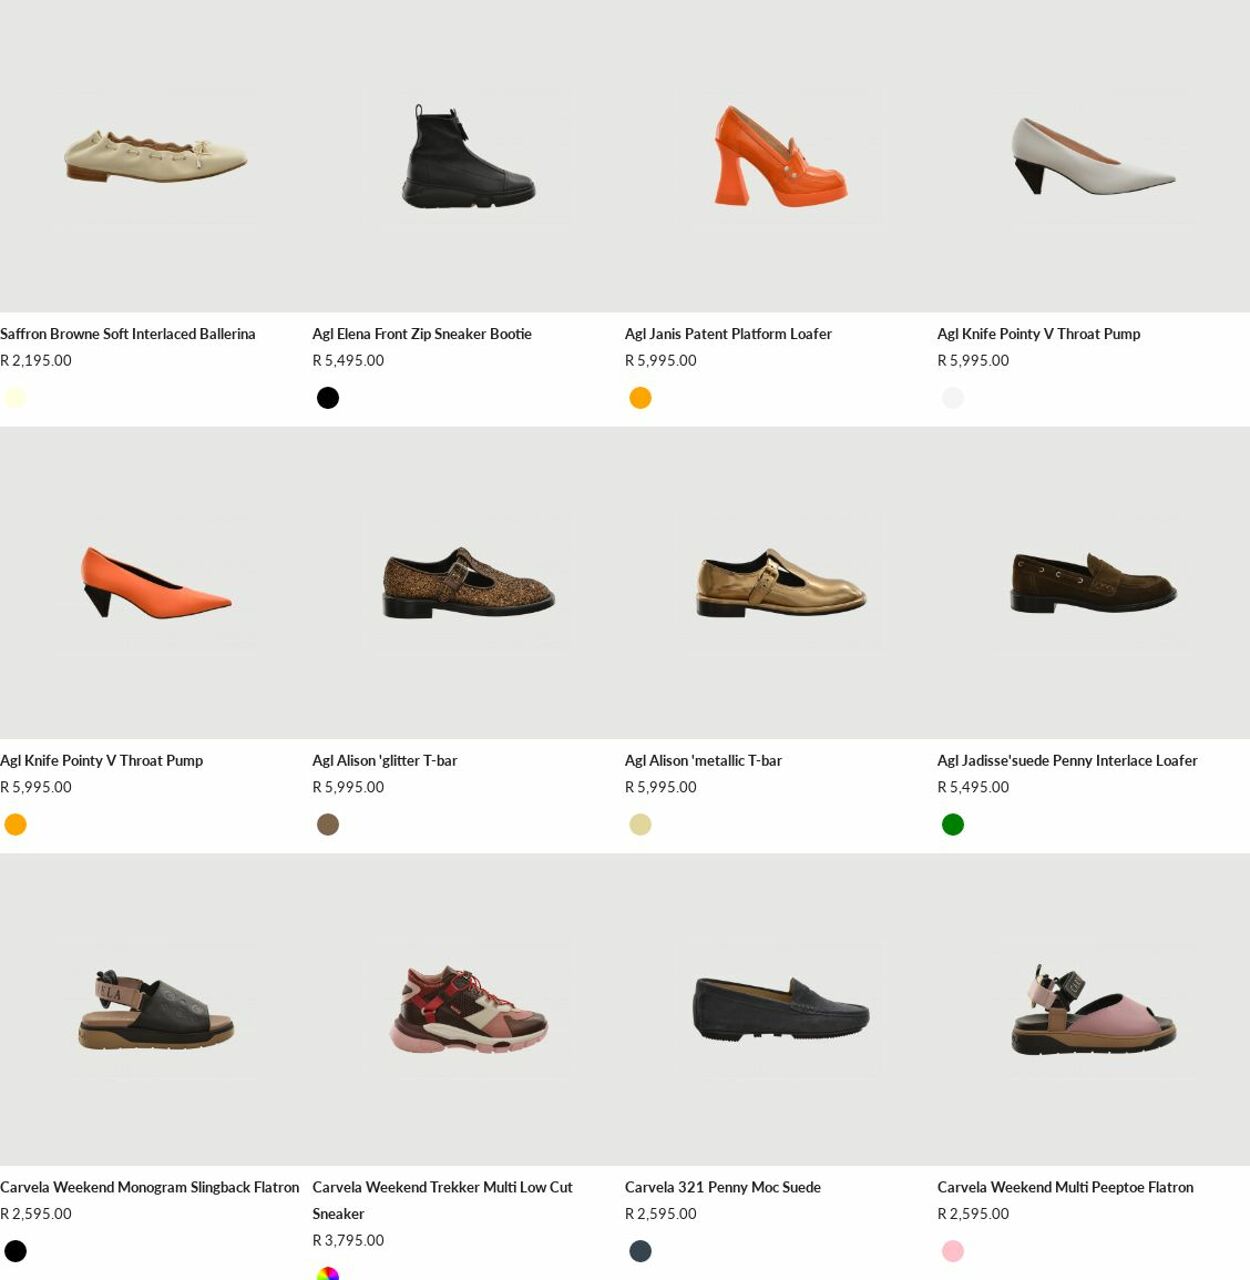Image resolution: width=1250 pixels, height=1280 pixels.
Task: Pick pink swatch under Carvela Multi Peeptoe Flatron
Action: click(953, 1251)
